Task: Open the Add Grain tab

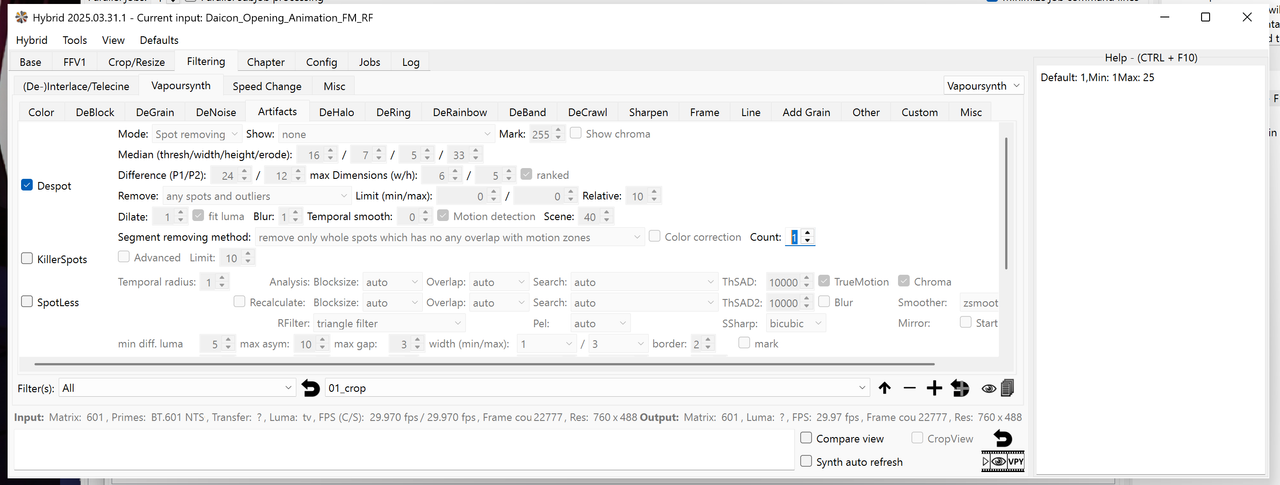Action: 806,112
